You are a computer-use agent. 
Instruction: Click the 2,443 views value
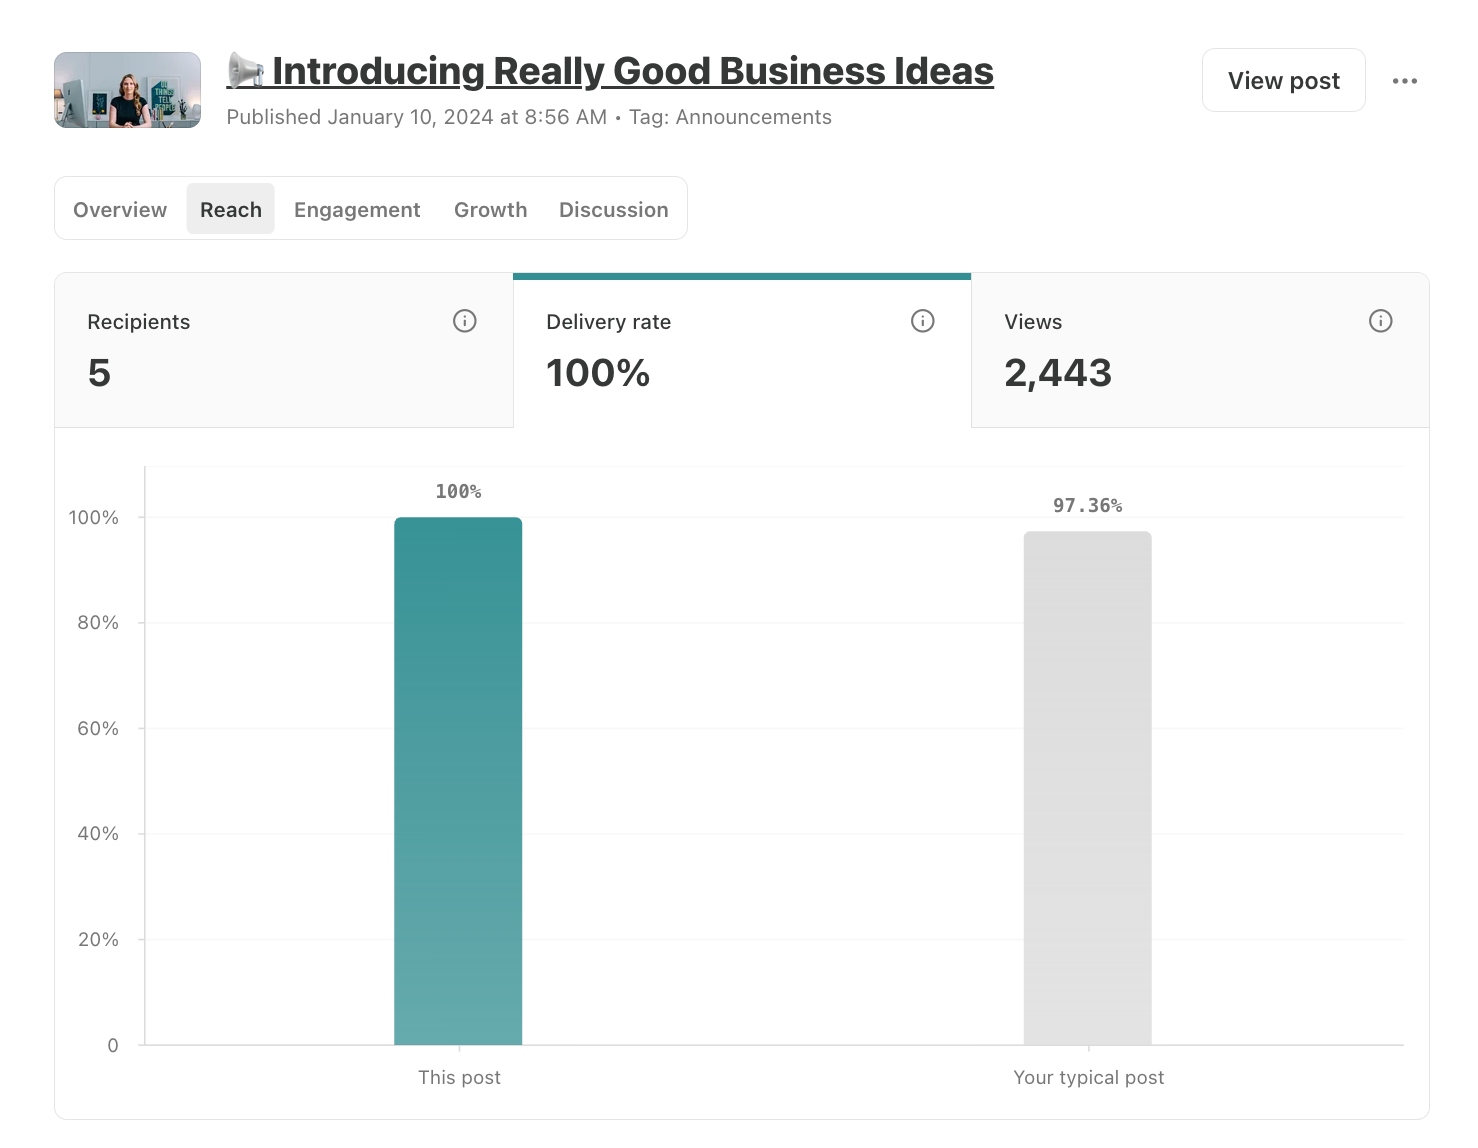[x=1058, y=373]
